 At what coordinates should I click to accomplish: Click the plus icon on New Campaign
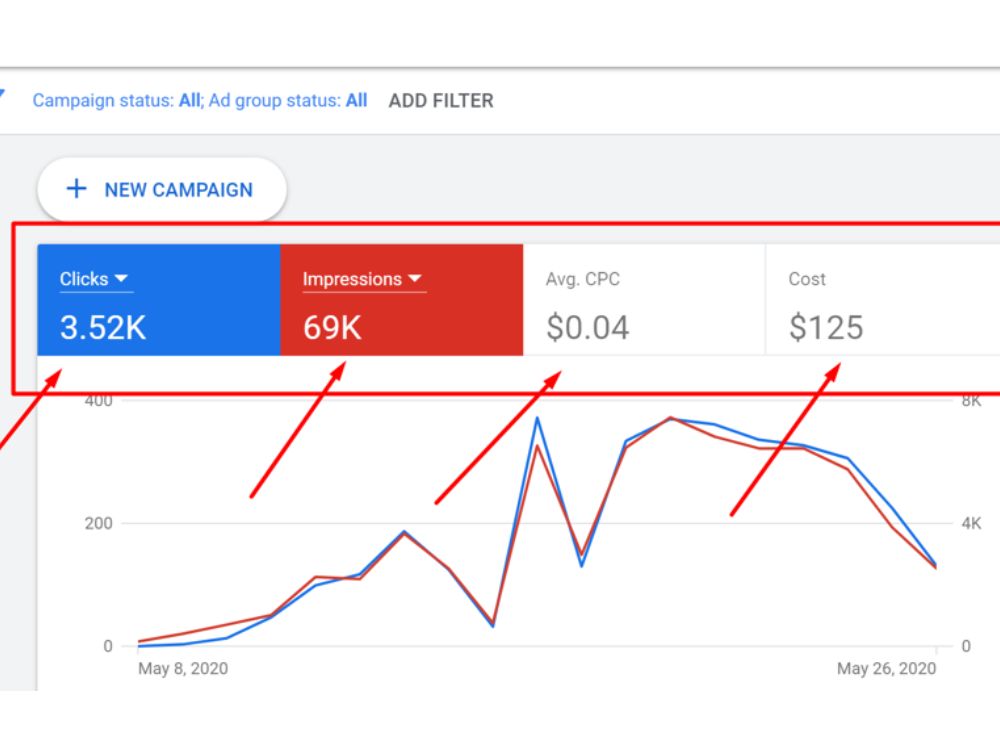77,189
